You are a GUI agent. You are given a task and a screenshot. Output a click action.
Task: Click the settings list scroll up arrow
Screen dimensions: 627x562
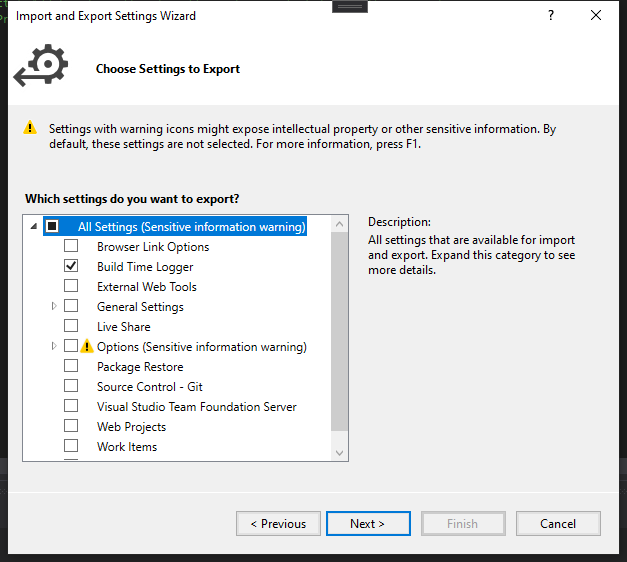click(339, 224)
